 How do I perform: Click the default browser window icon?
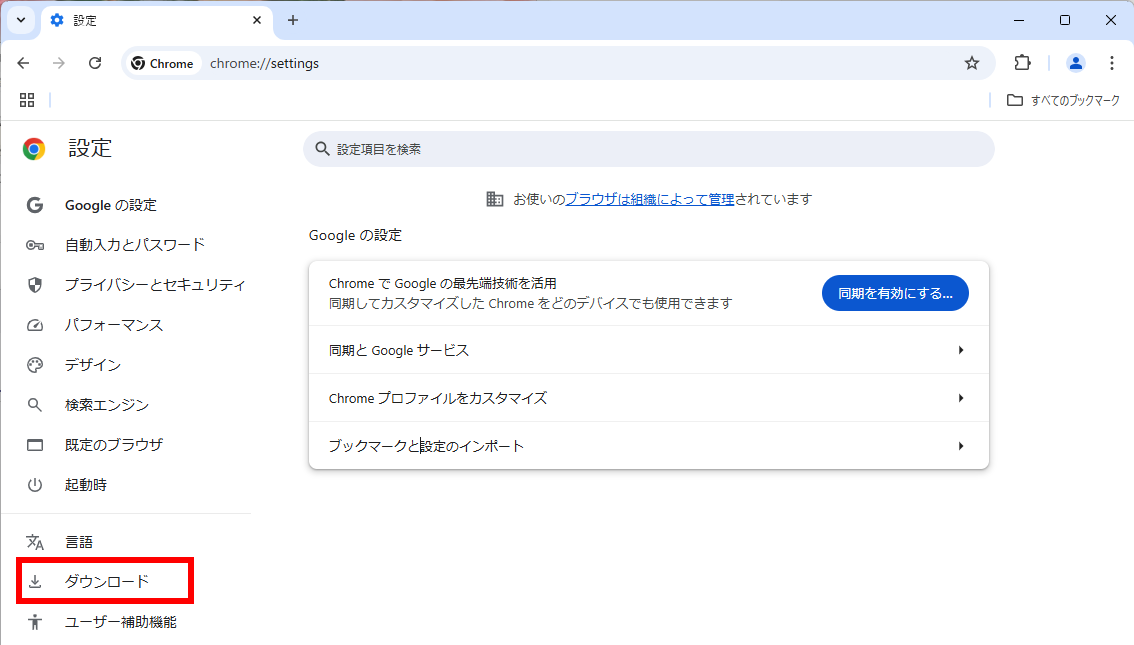(x=35, y=445)
